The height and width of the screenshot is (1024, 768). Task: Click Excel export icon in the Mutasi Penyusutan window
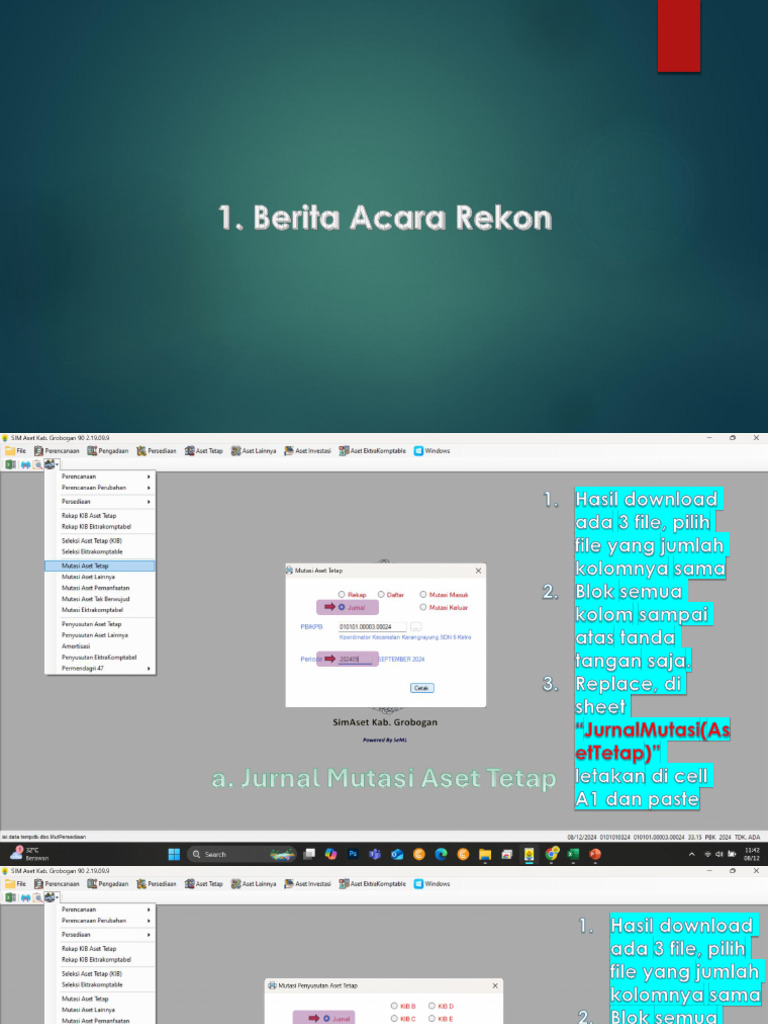pyautogui.click(x=10, y=897)
